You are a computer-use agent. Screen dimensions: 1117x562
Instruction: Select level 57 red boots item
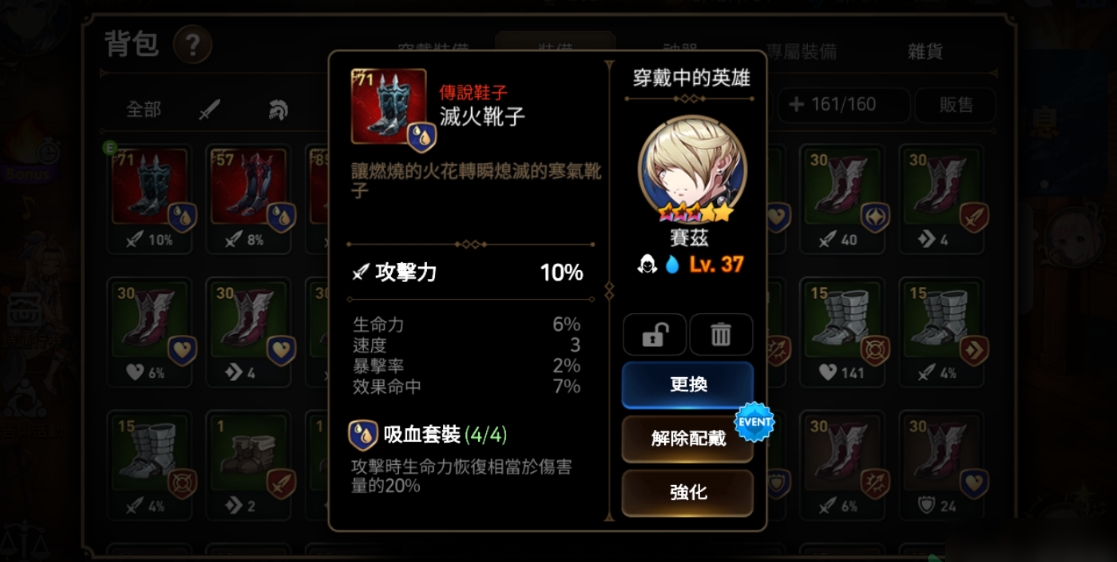pyautogui.click(x=249, y=198)
